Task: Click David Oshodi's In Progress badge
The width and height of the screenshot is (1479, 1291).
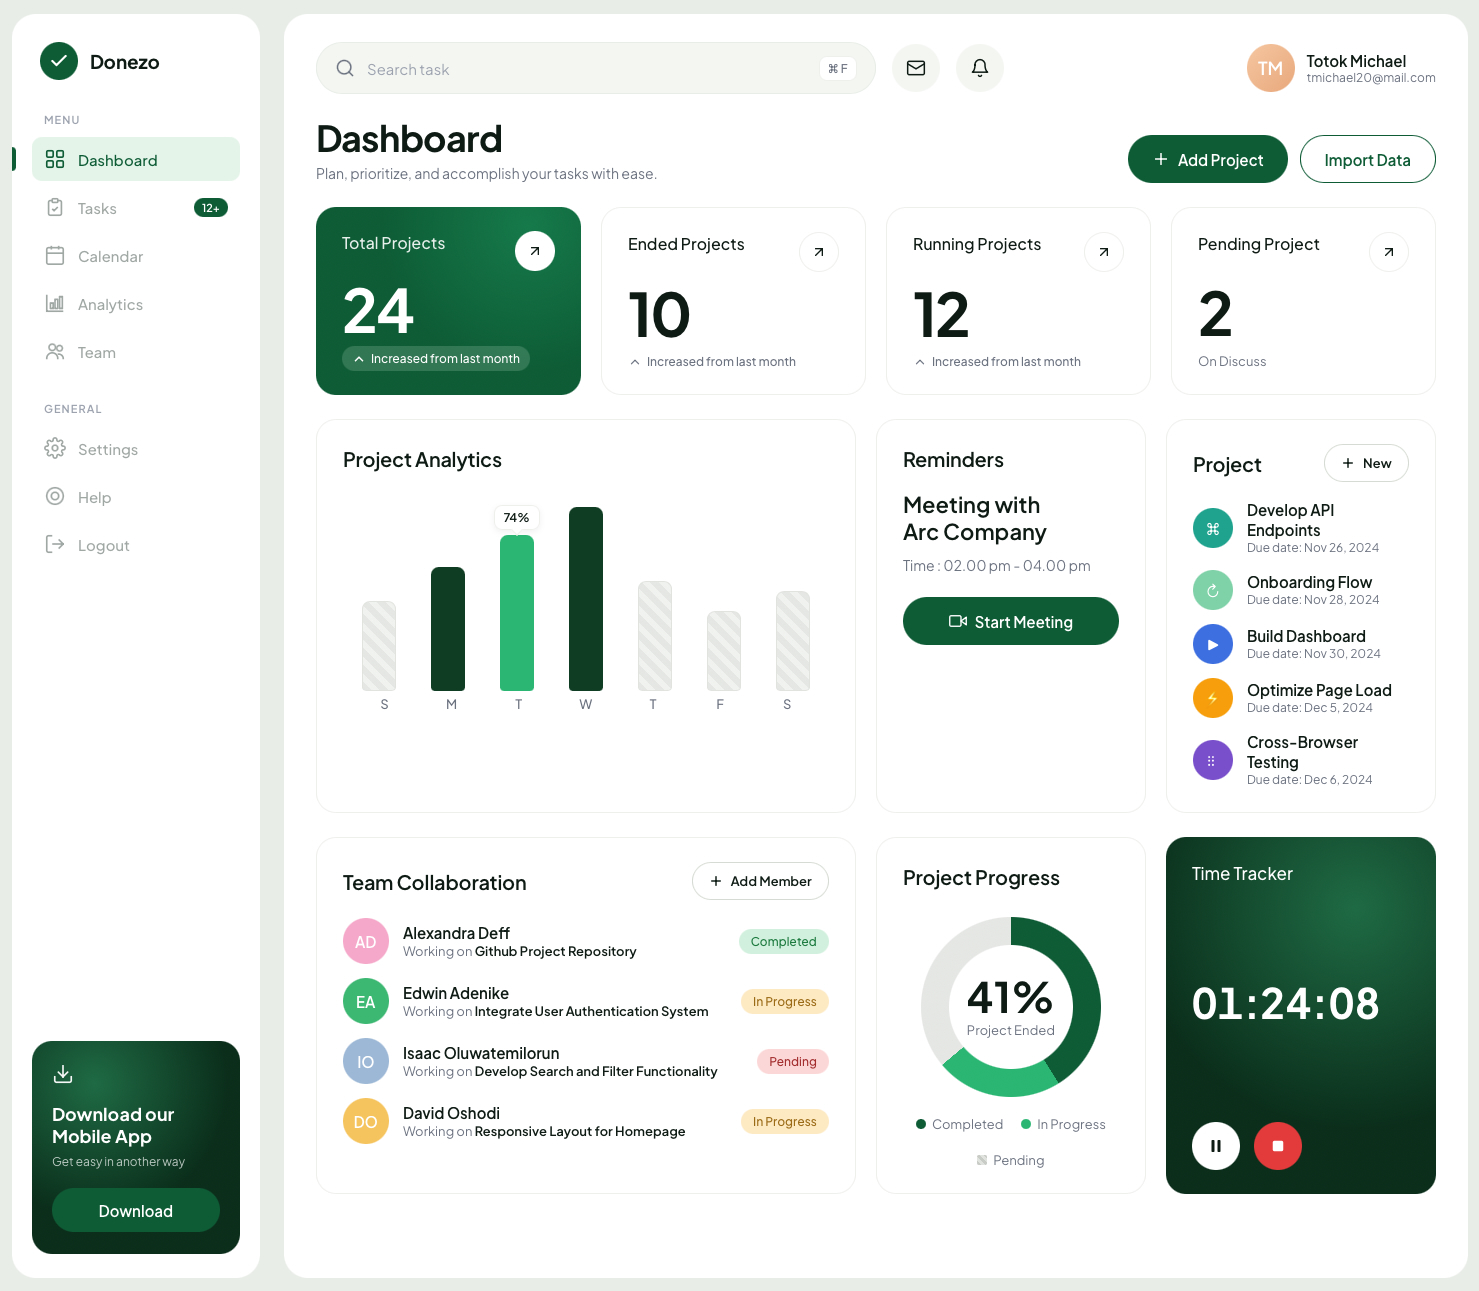Action: tap(785, 1121)
